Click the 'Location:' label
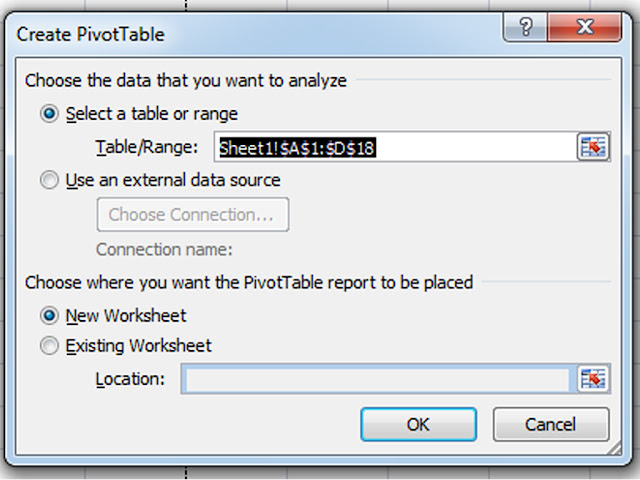 click(129, 380)
